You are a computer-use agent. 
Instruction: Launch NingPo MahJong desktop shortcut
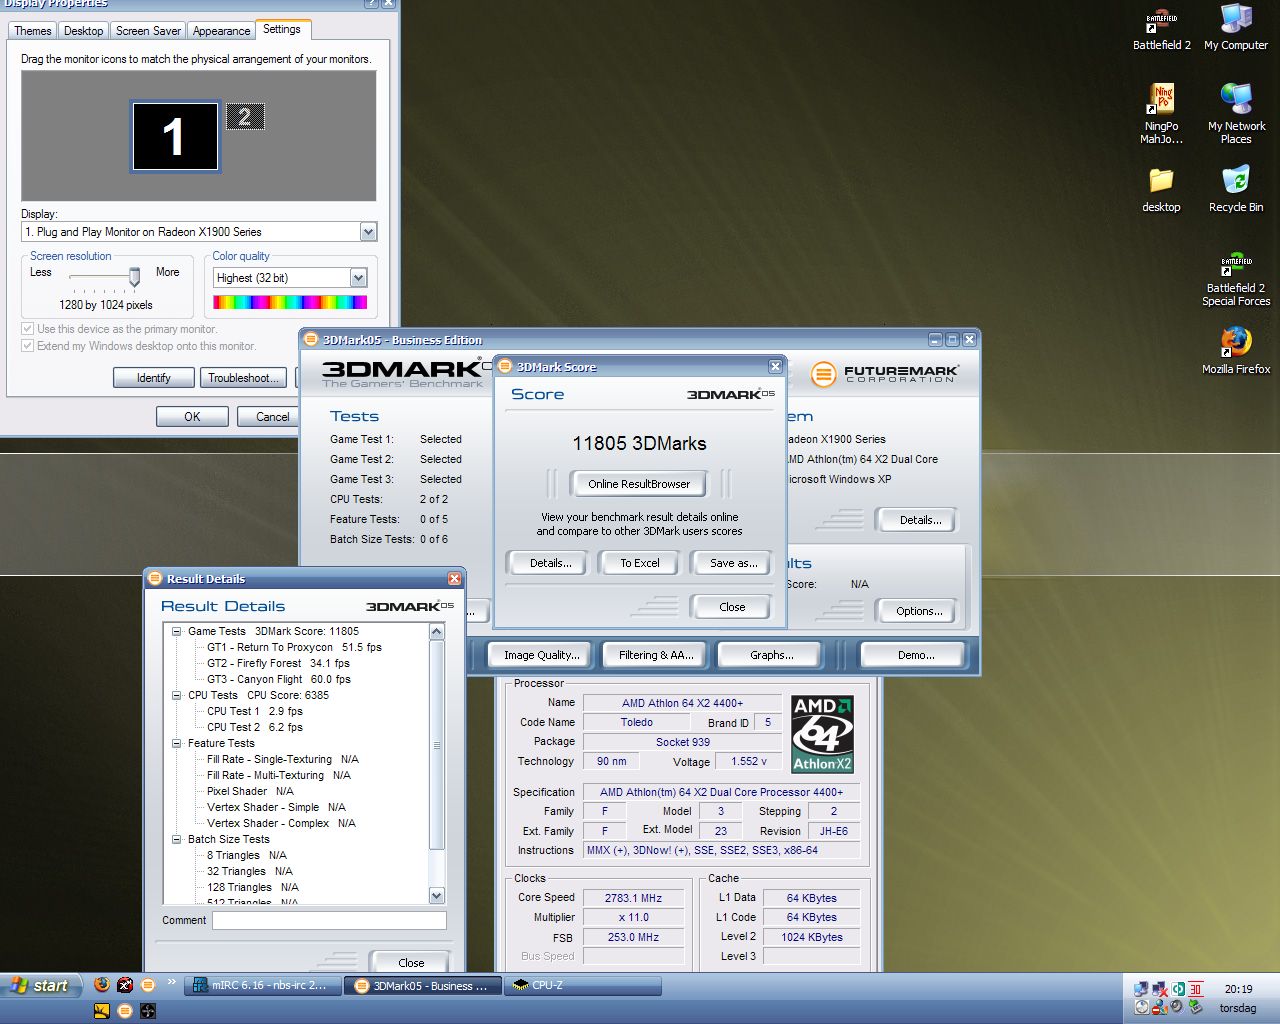coord(1161,113)
